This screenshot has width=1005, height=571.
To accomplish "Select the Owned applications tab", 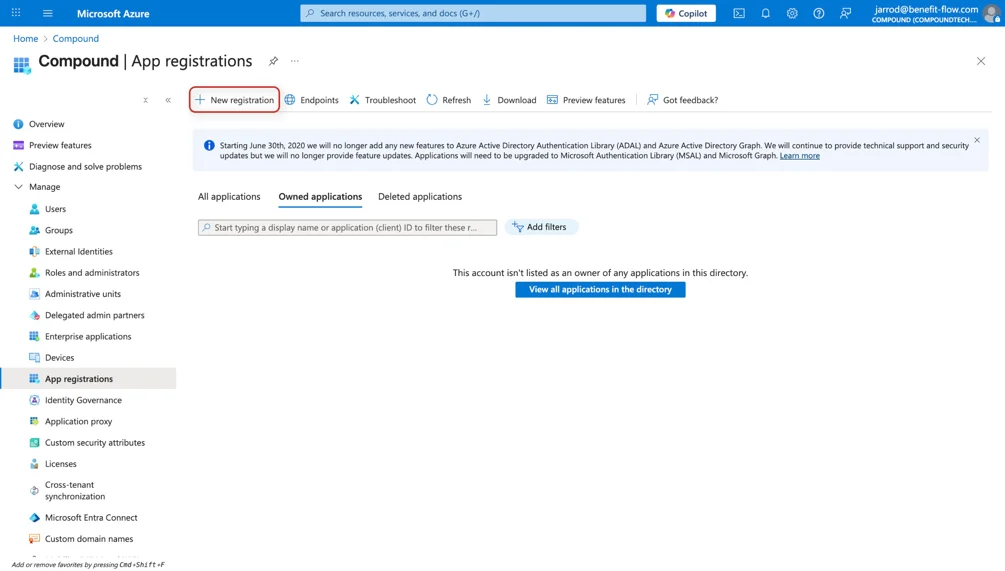I will (x=320, y=197).
